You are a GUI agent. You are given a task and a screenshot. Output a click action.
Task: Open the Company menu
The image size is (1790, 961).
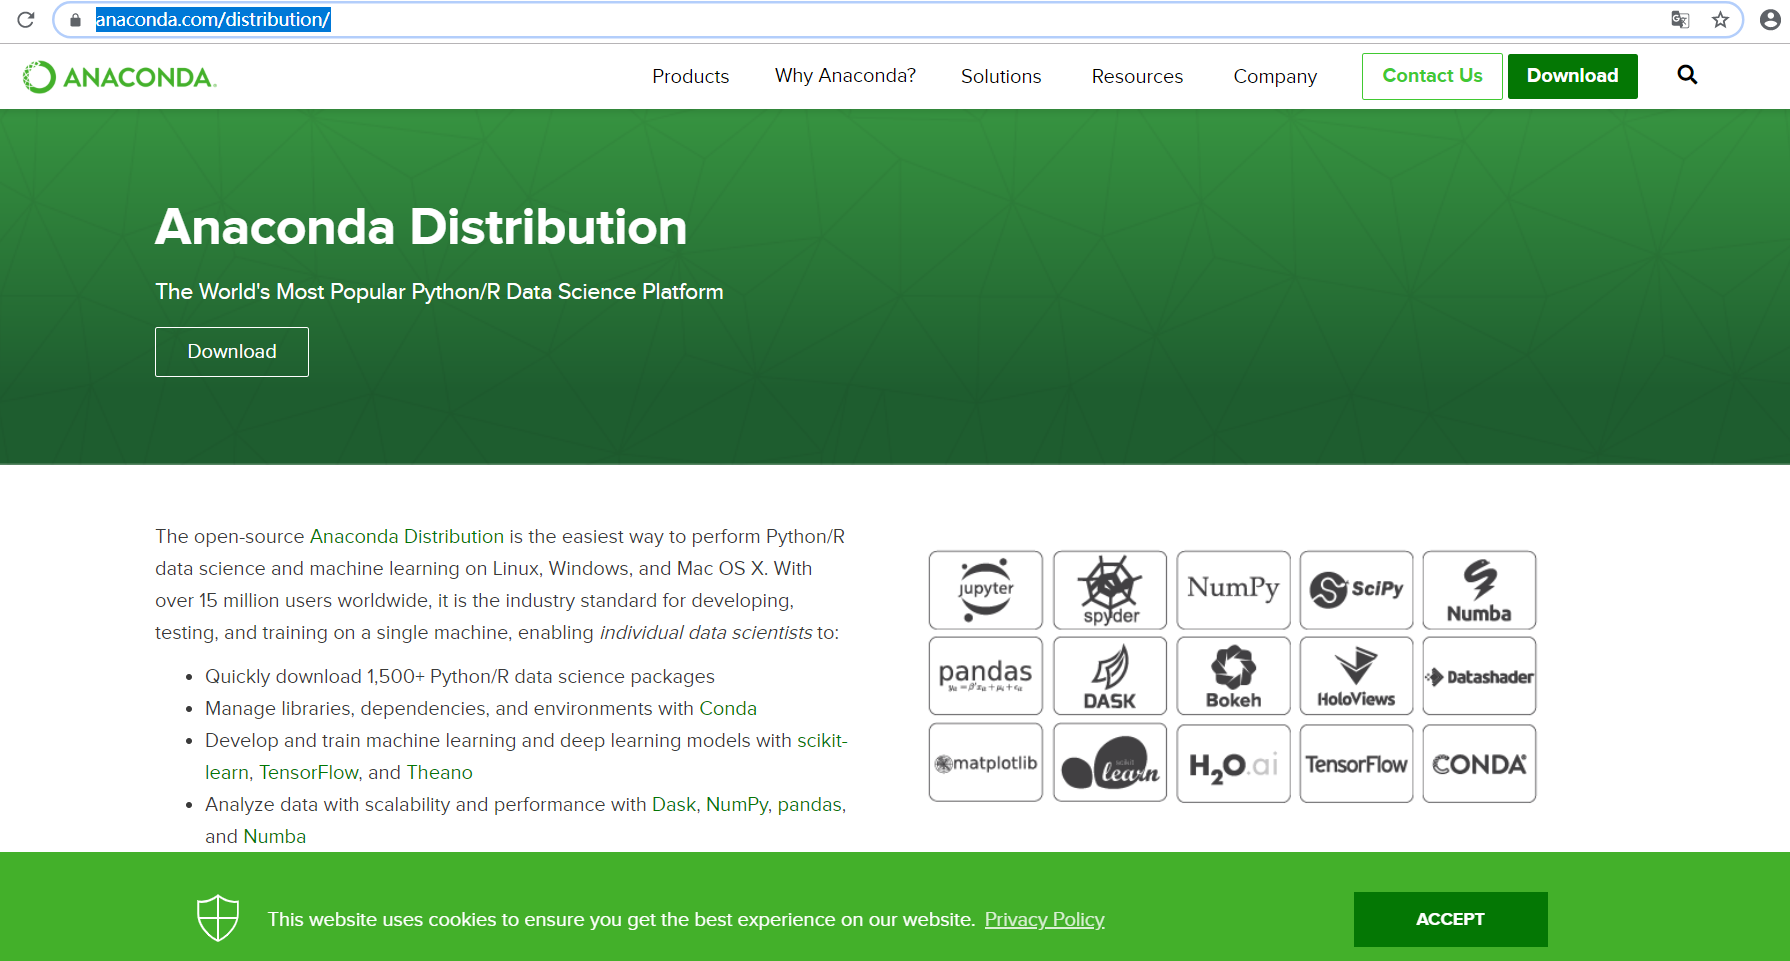click(1275, 76)
